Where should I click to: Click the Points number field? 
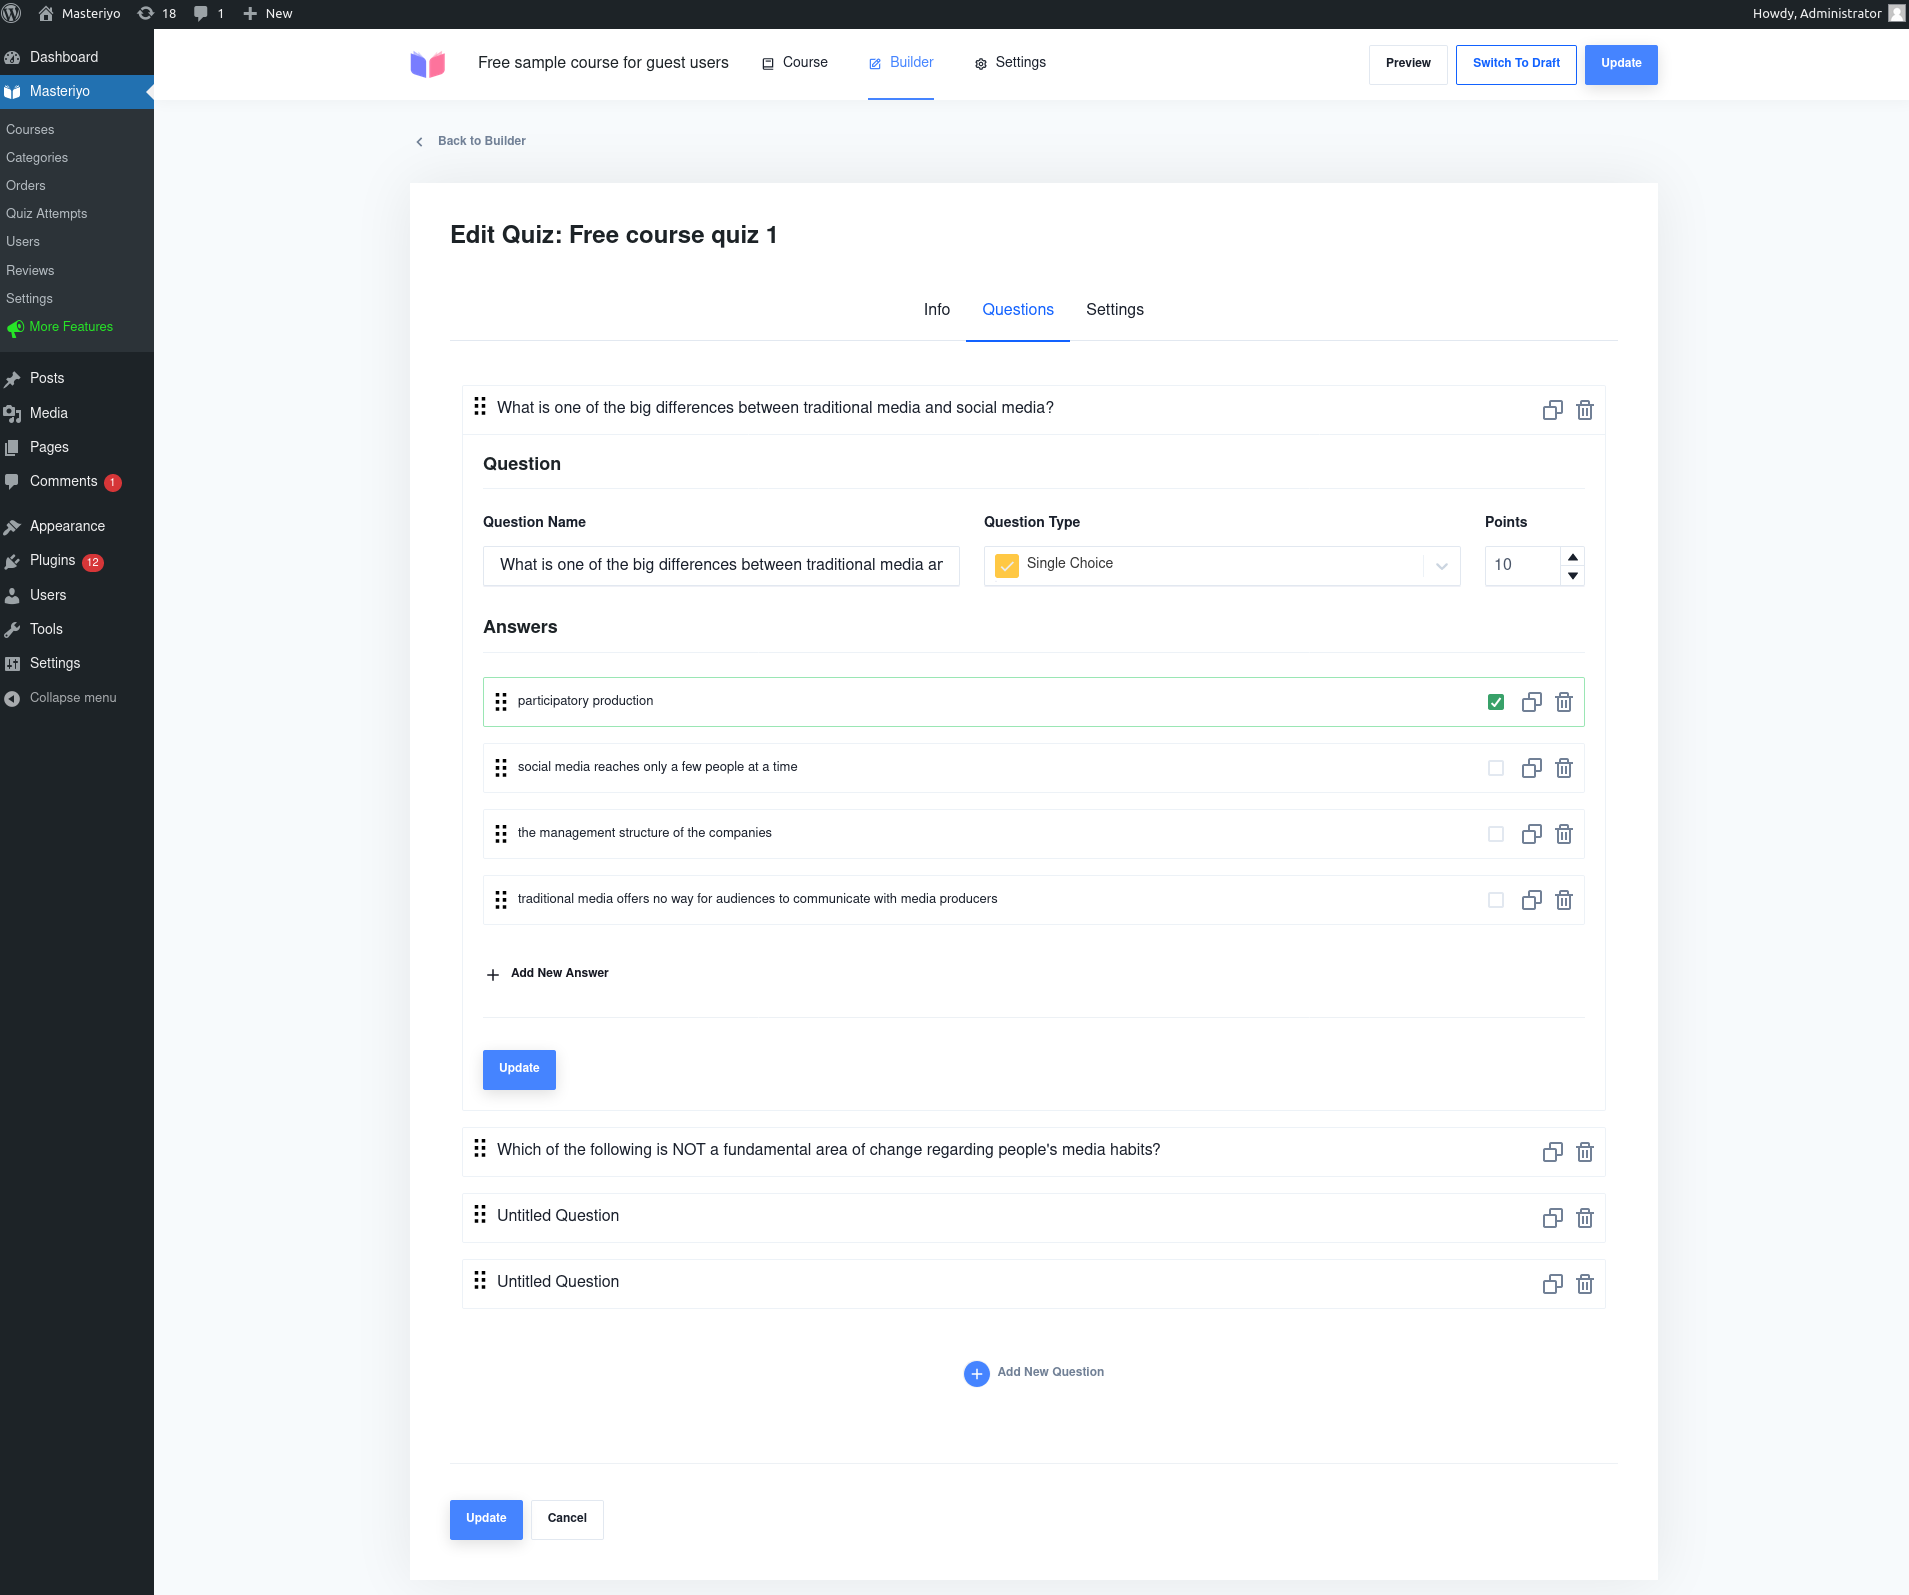[1522, 566]
